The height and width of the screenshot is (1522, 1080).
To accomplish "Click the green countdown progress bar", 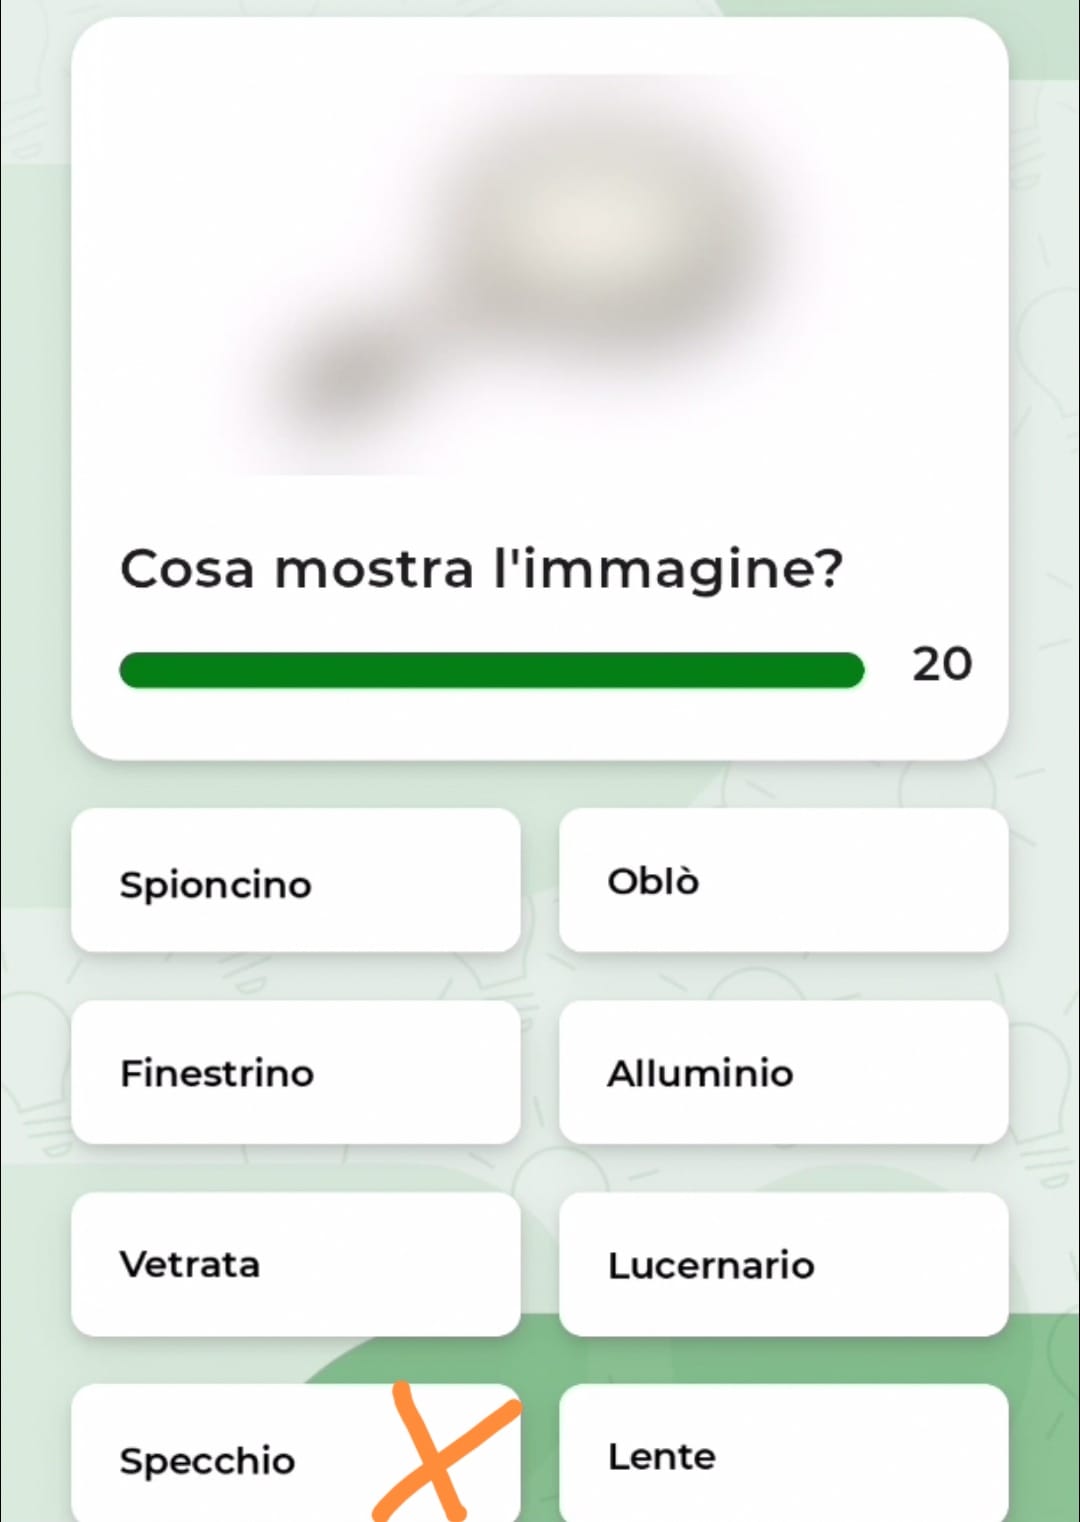I will tap(491, 670).
